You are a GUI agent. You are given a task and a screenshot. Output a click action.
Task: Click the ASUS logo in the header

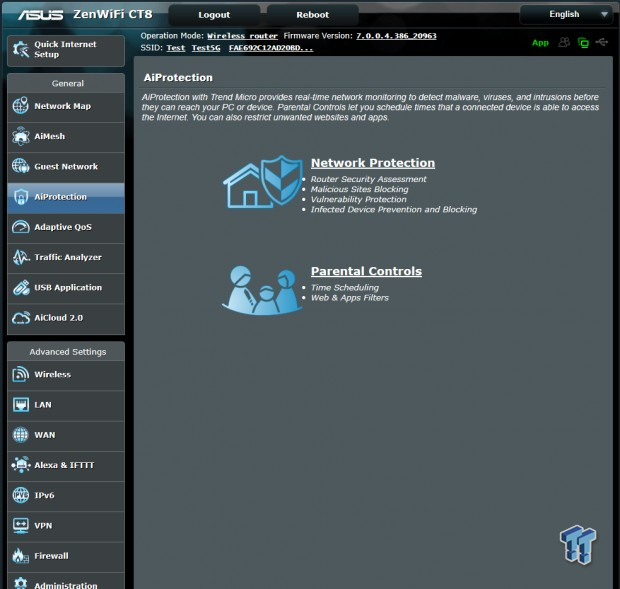pyautogui.click(x=41, y=15)
